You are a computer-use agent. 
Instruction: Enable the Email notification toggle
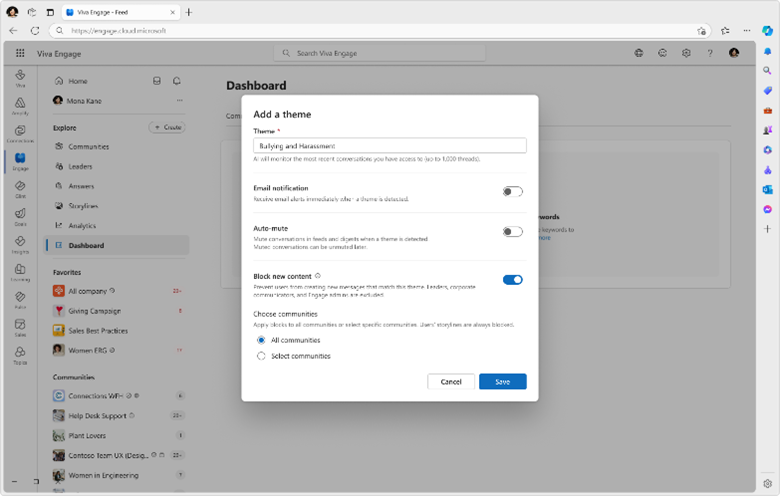[x=512, y=192]
